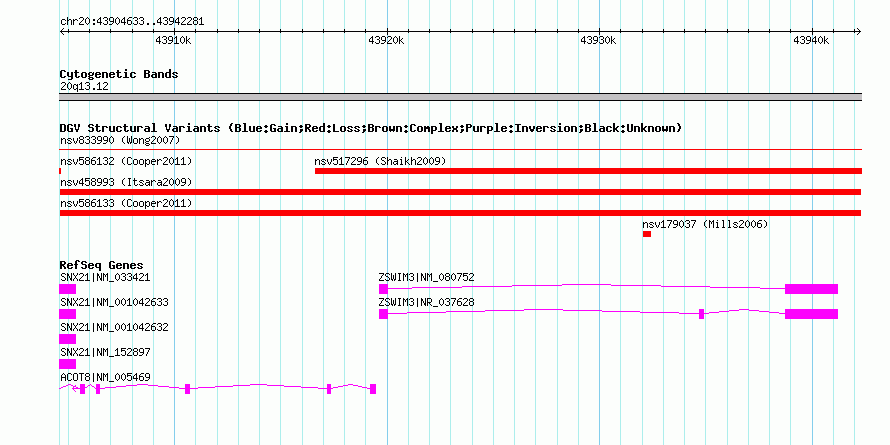890x445 pixels.
Task: Click the left arrow end of ruler
Action: click(x=62, y=32)
